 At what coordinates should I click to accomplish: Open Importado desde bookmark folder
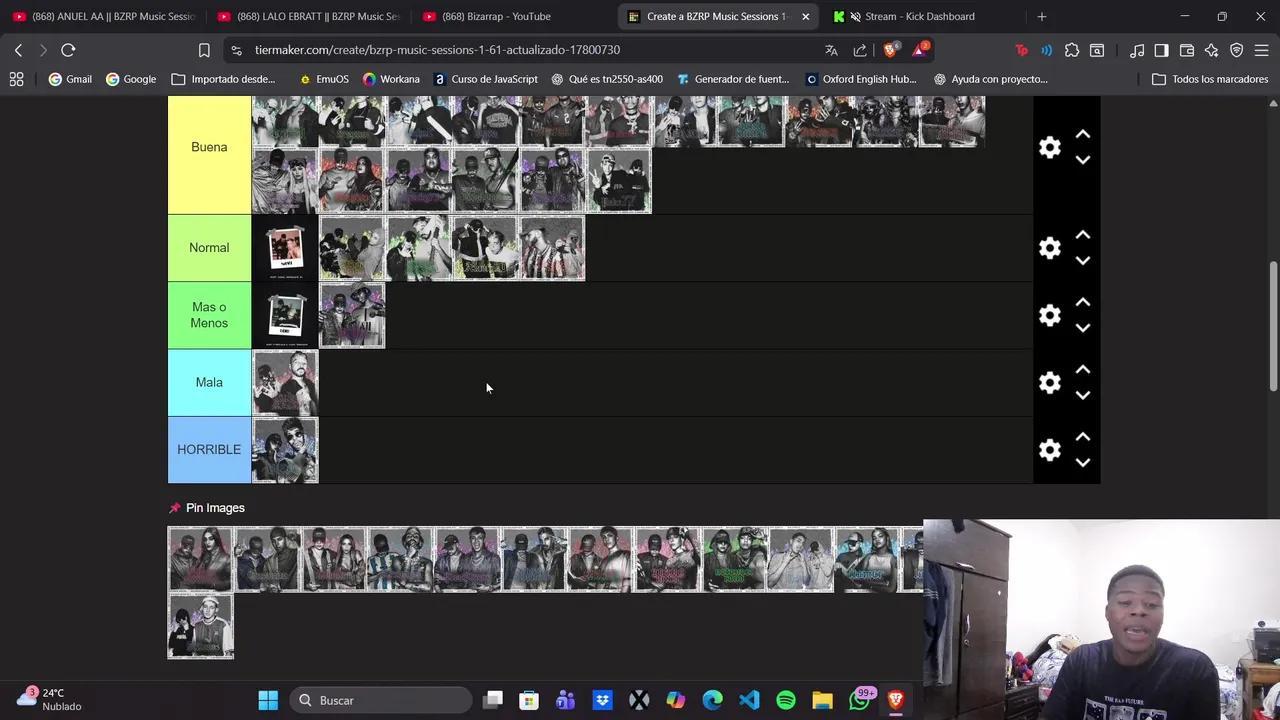pos(223,79)
